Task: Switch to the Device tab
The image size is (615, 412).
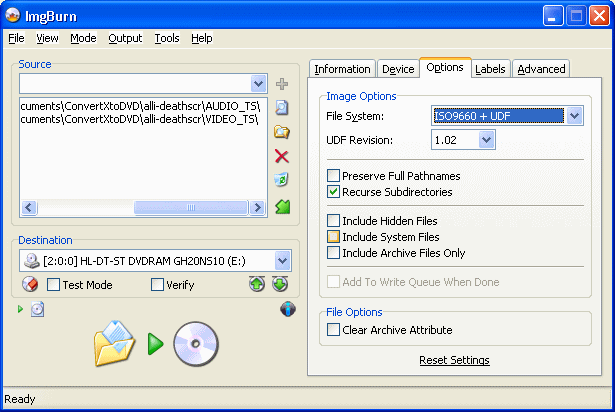Action: click(398, 69)
